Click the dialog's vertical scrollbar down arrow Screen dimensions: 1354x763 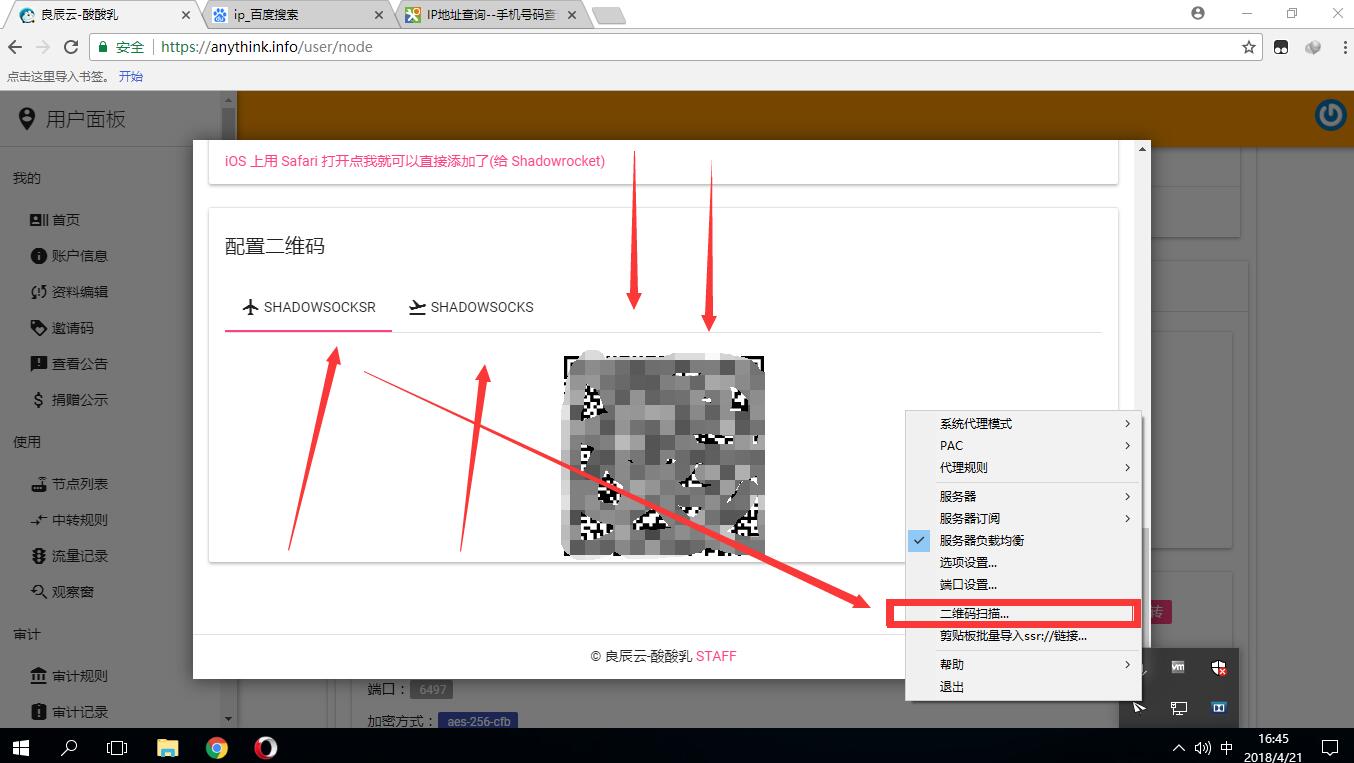pyautogui.click(x=1142, y=671)
